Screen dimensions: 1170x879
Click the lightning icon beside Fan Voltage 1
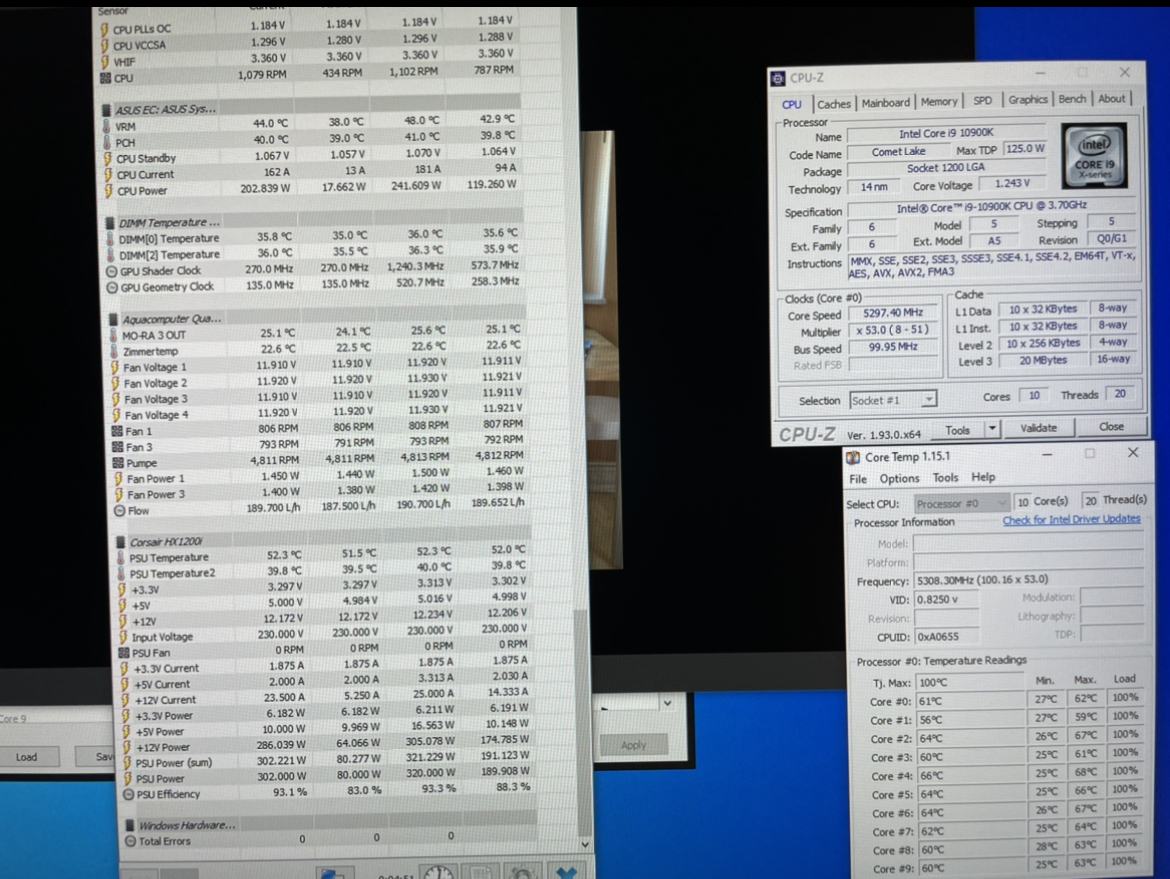(115, 367)
